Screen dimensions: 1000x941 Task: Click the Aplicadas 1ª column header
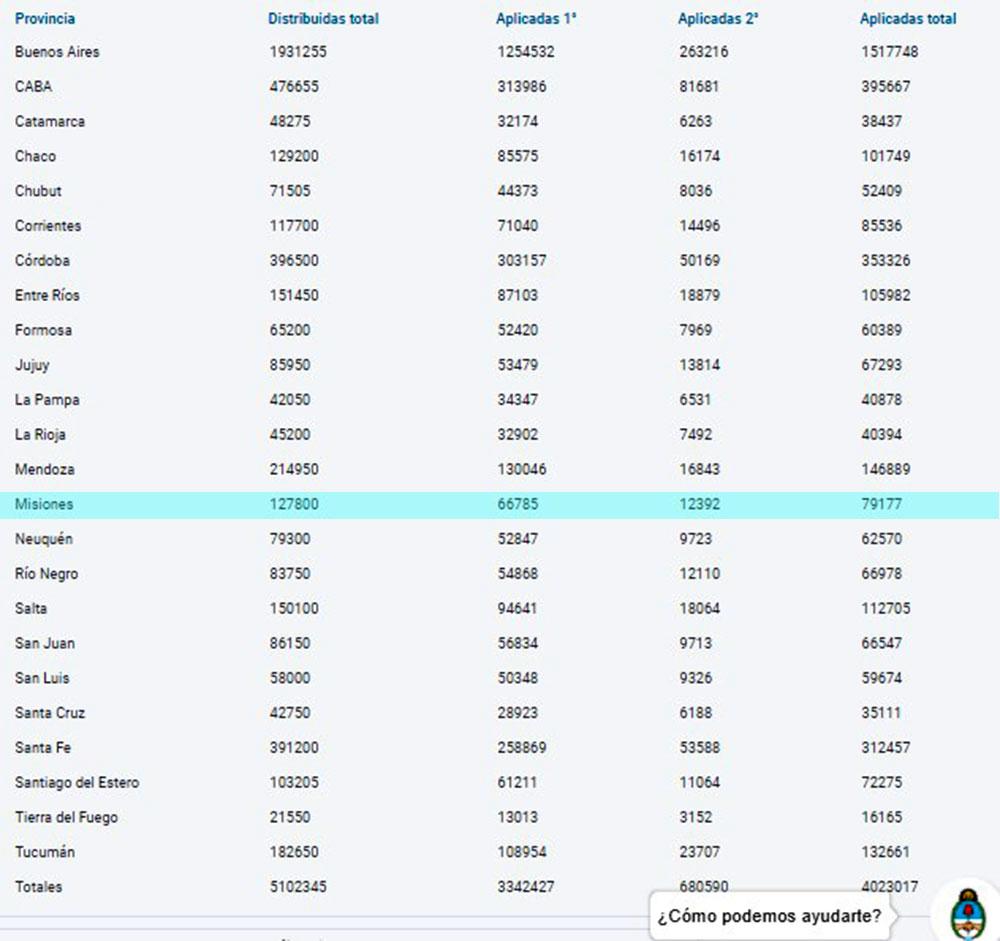click(536, 18)
